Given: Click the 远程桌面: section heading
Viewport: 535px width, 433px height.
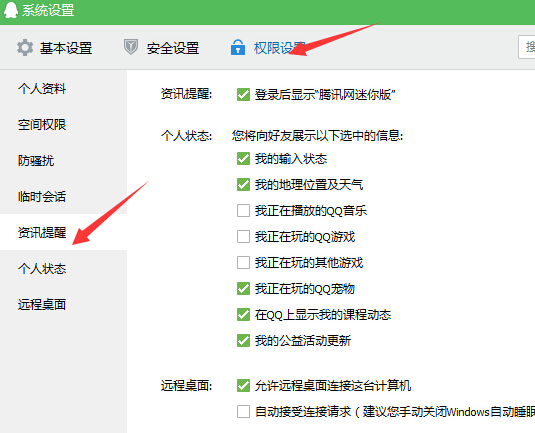Looking at the screenshot, I should [186, 386].
